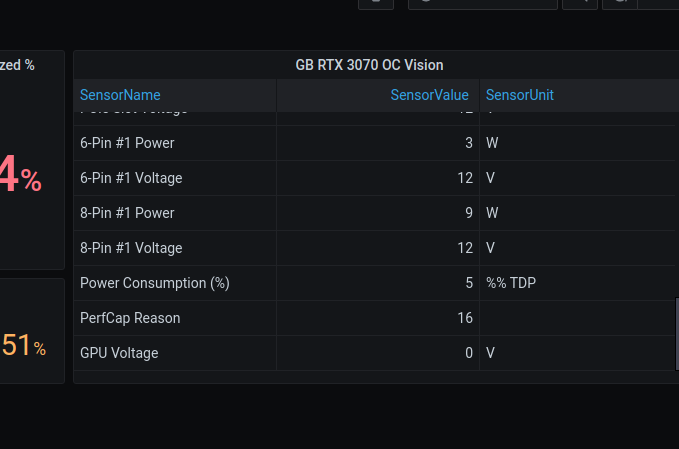Click the sensor table vertical scrollbar
The width and height of the screenshot is (679, 449).
[677, 333]
